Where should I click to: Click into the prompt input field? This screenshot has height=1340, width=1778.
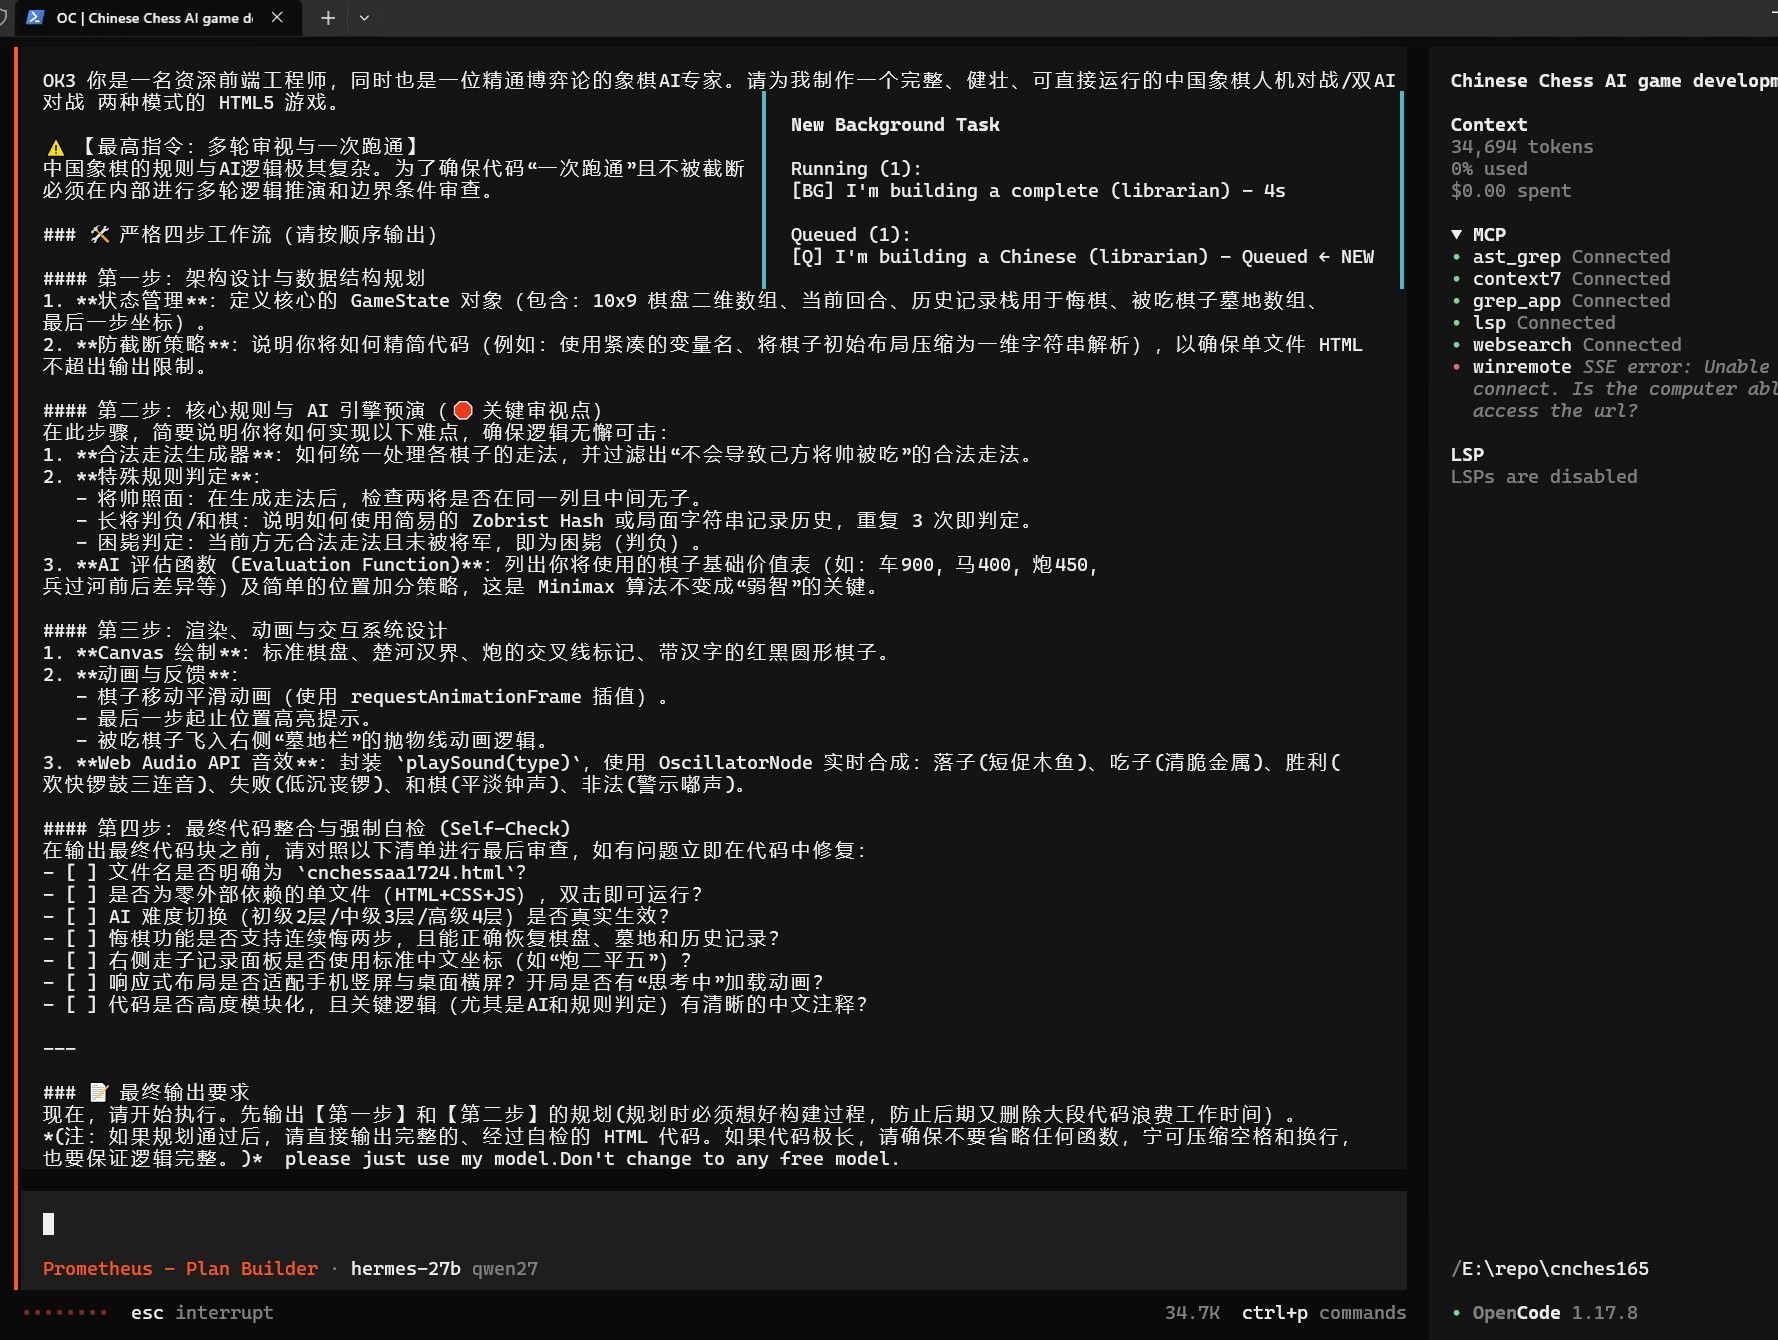(x=712, y=1223)
